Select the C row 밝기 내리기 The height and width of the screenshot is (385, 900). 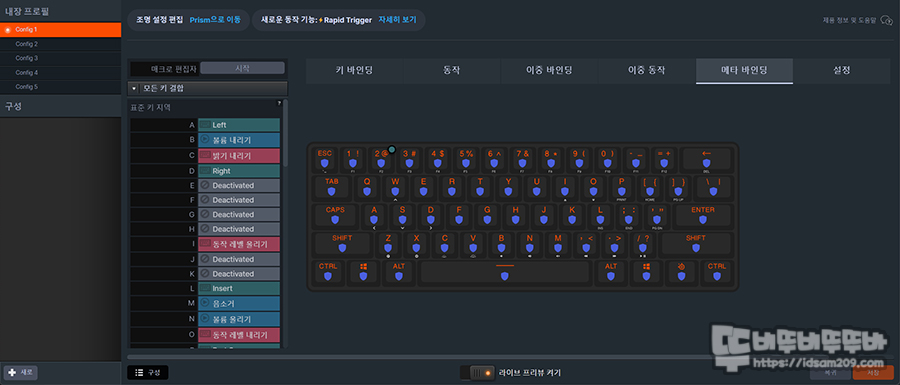pos(205,155)
